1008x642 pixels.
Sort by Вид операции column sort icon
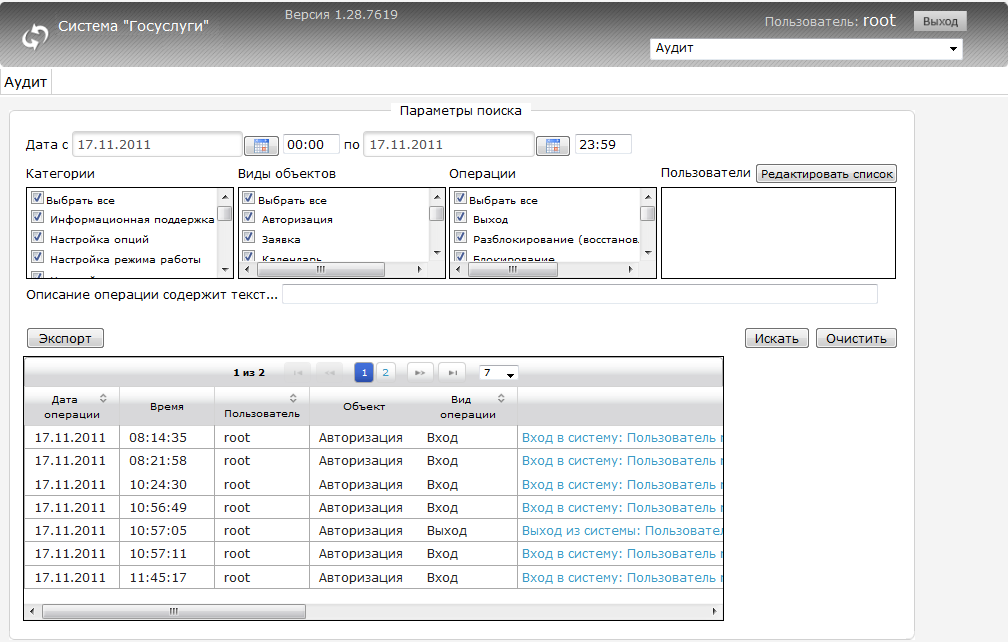tap(501, 399)
